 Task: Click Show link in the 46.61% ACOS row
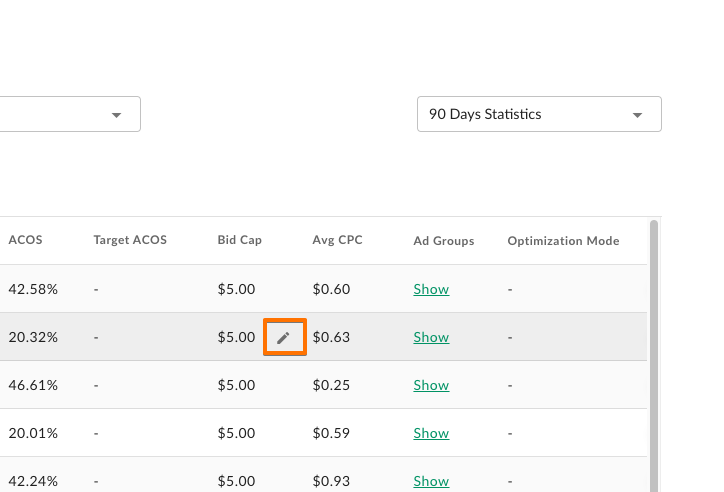tap(431, 385)
